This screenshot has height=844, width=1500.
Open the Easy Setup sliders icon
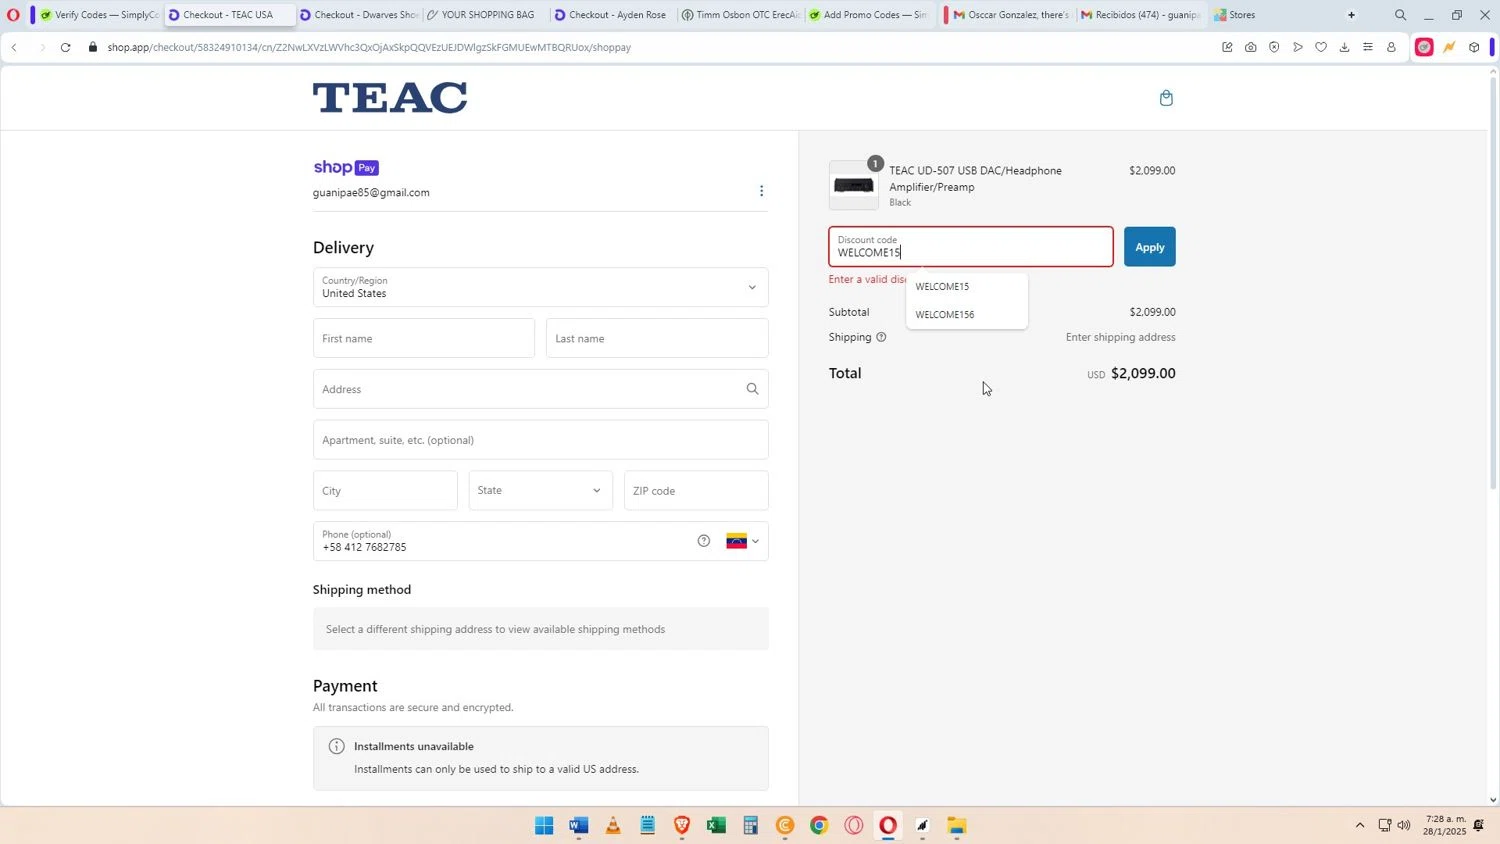tap(1368, 47)
